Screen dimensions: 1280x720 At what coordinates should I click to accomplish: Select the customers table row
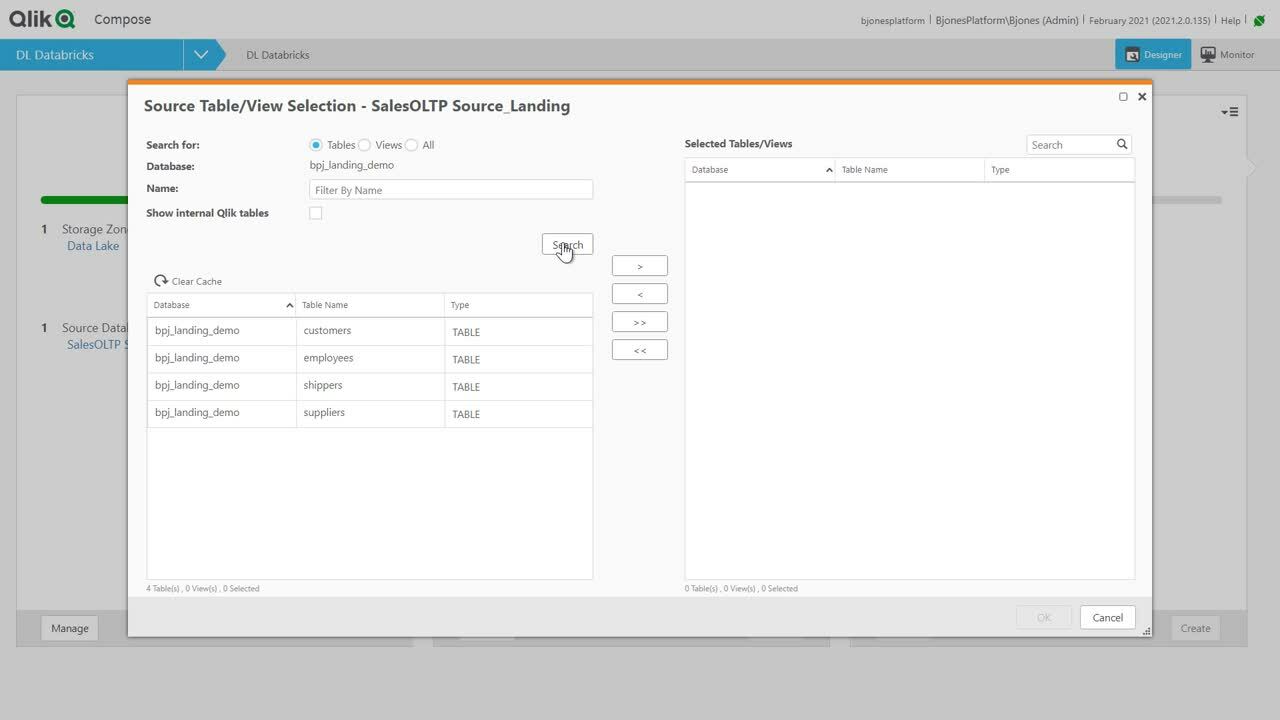pos(370,331)
